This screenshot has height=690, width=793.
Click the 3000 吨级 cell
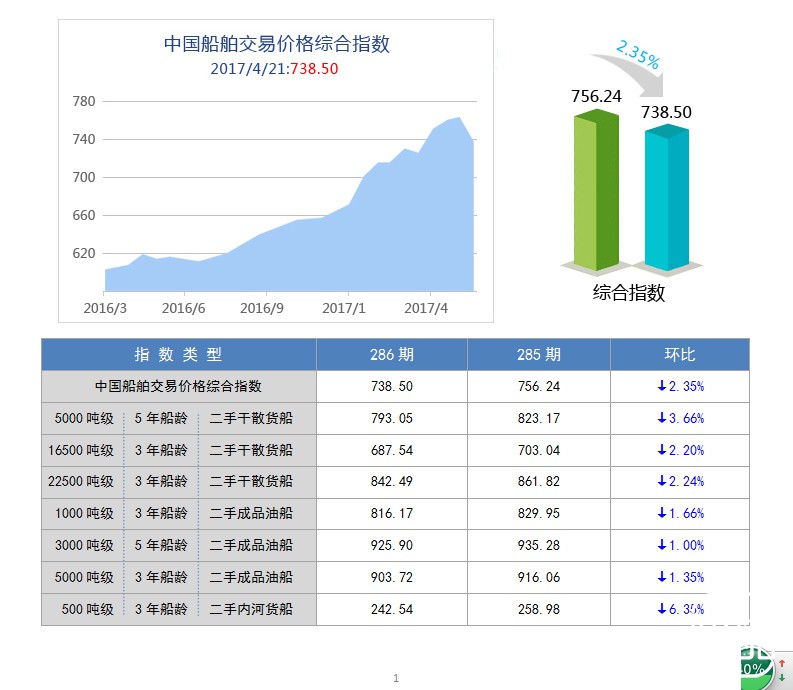84,545
